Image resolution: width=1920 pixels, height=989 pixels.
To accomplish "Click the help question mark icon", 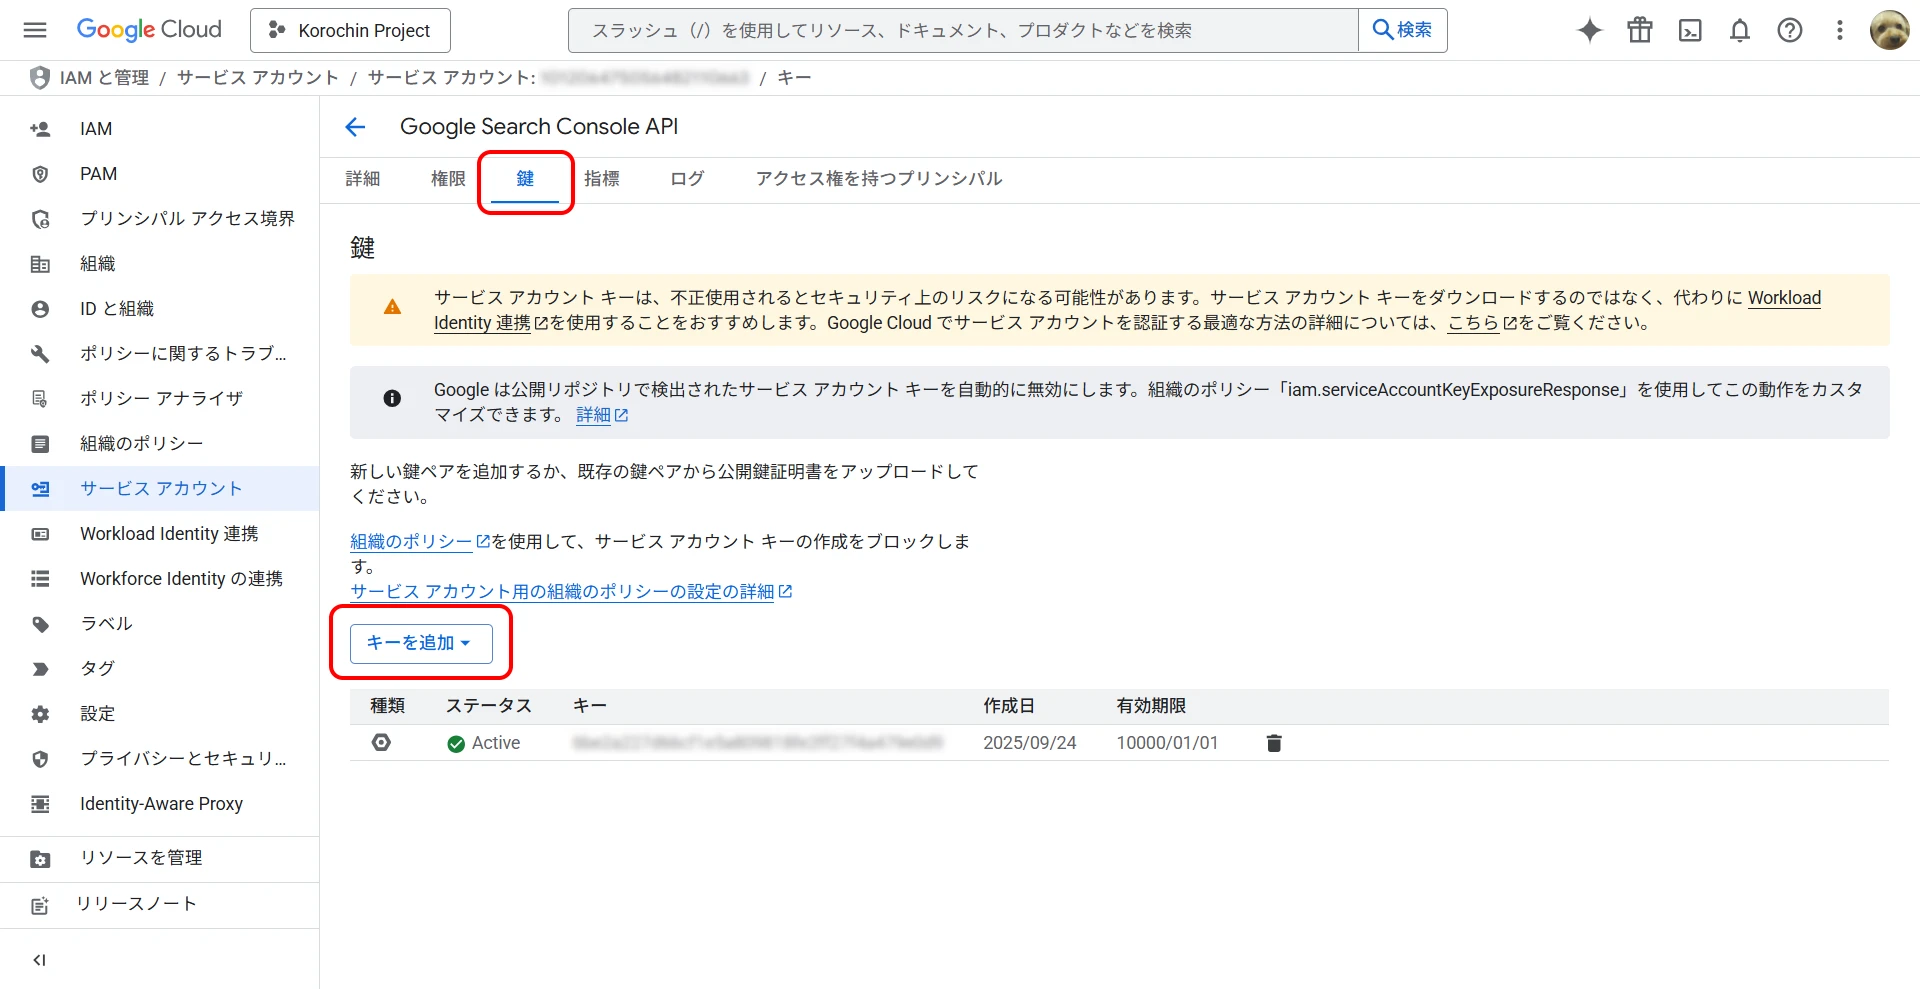I will (x=1789, y=30).
